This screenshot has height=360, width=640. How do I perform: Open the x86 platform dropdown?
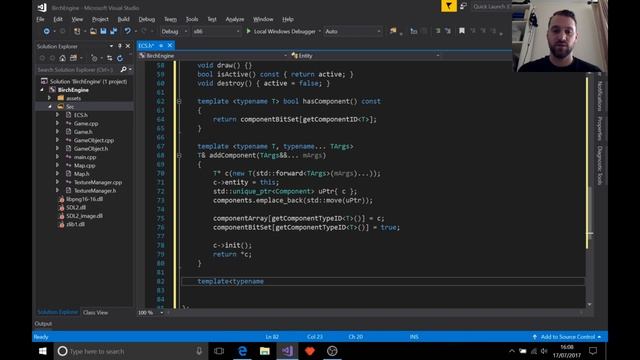216,31
